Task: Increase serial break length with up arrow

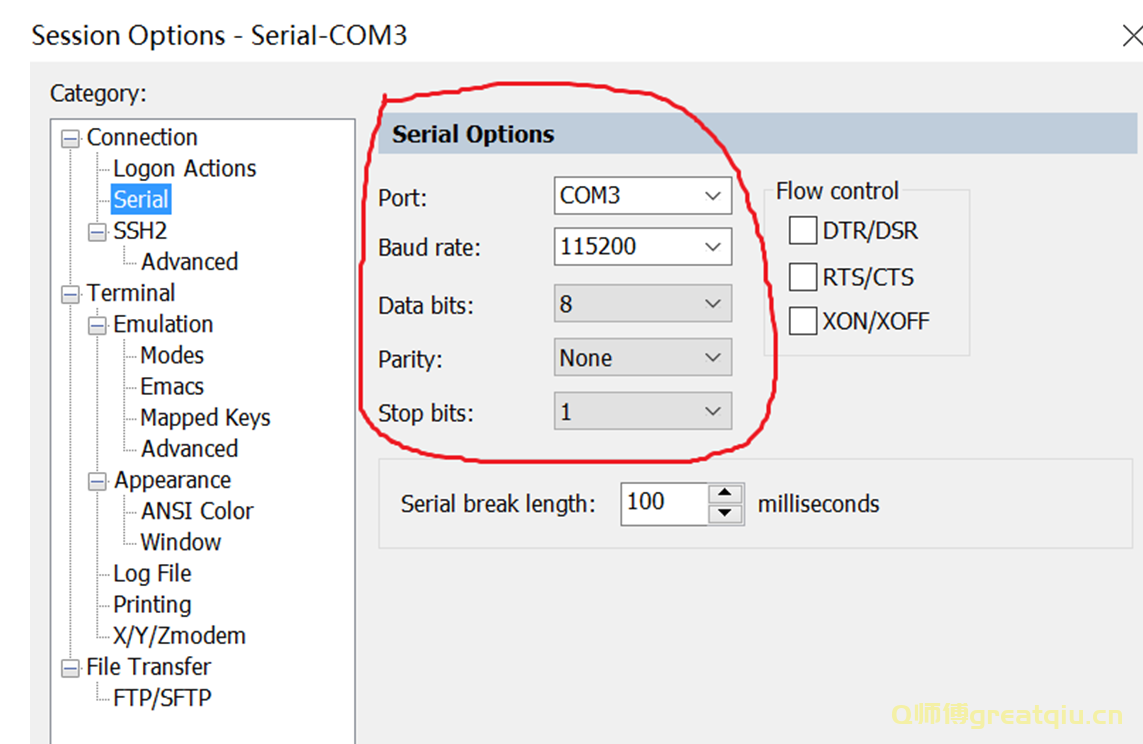Action: coord(725,494)
